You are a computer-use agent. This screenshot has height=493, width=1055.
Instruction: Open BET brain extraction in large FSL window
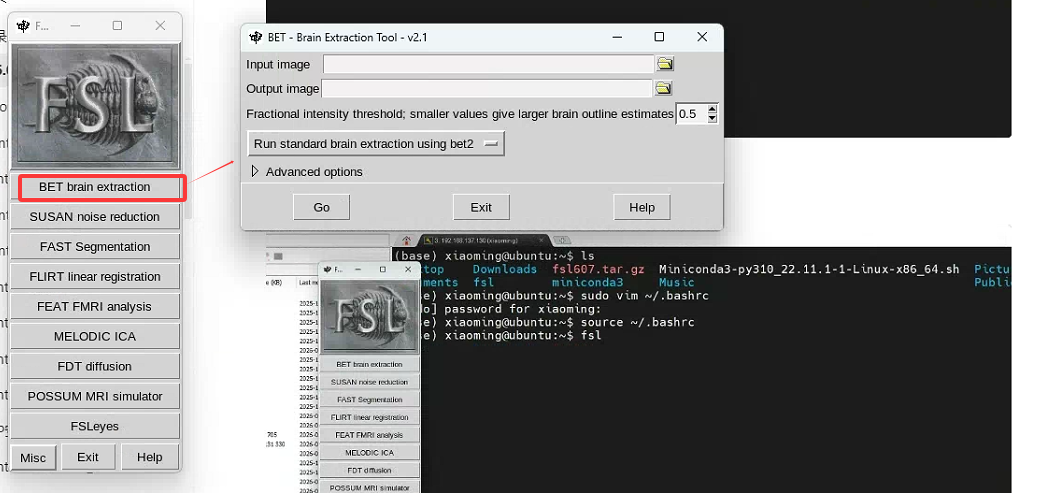(x=95, y=187)
